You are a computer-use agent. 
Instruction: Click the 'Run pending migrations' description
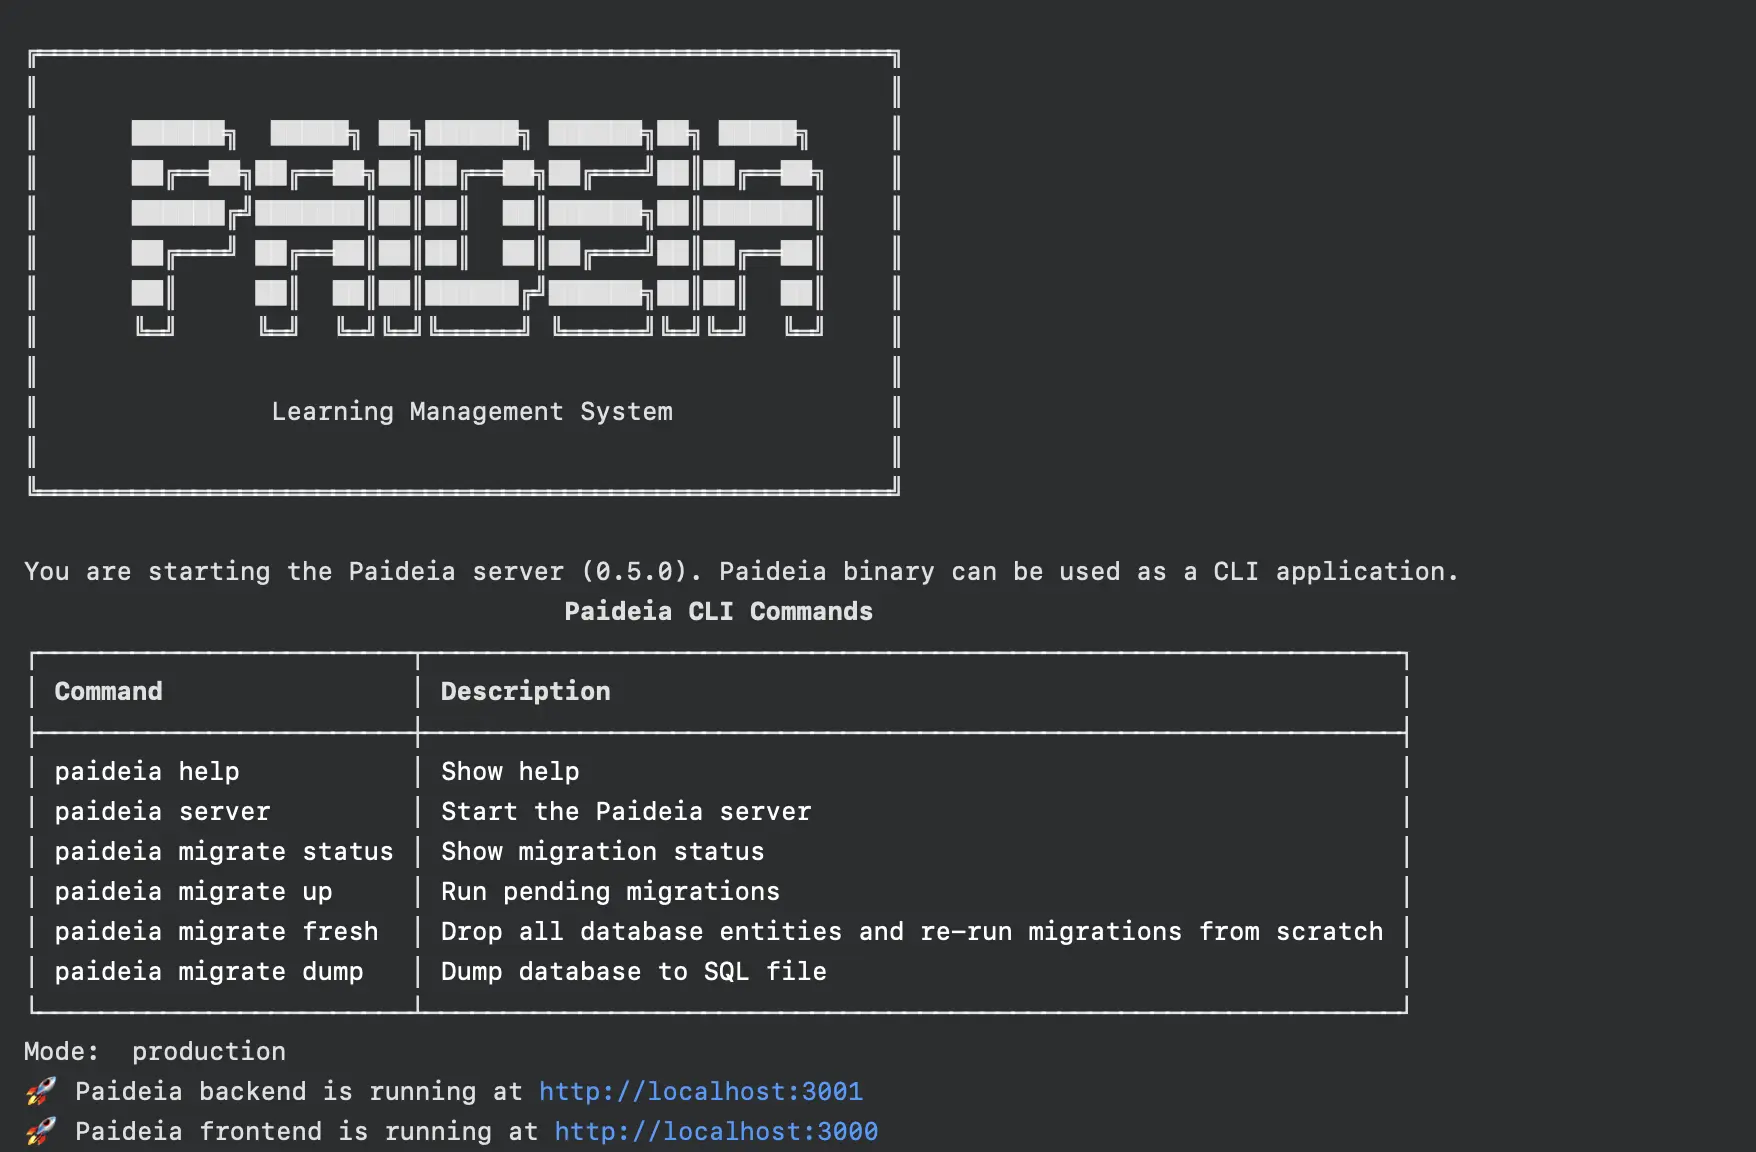(x=610, y=891)
